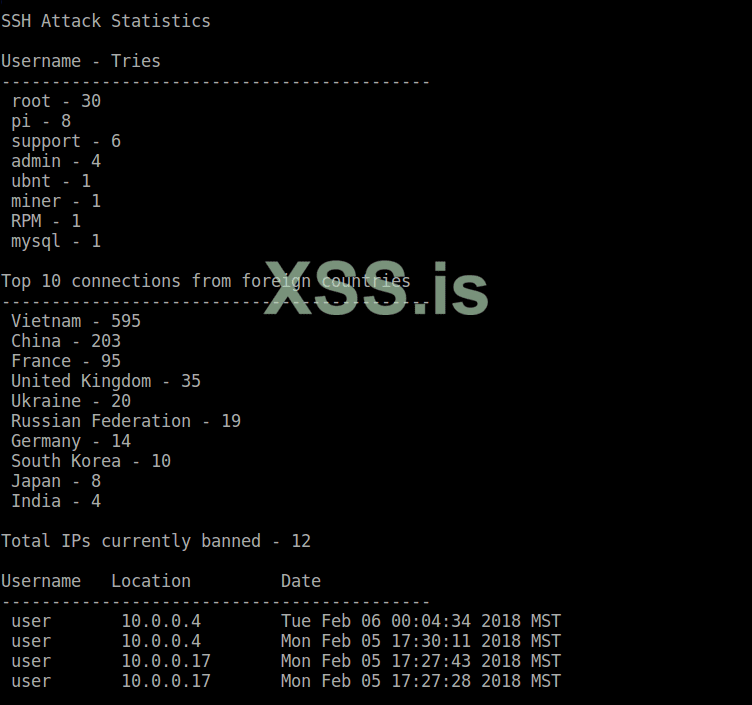752x705 pixels.
Task: Click the United Kingdom - 35 line
Action: (106, 381)
